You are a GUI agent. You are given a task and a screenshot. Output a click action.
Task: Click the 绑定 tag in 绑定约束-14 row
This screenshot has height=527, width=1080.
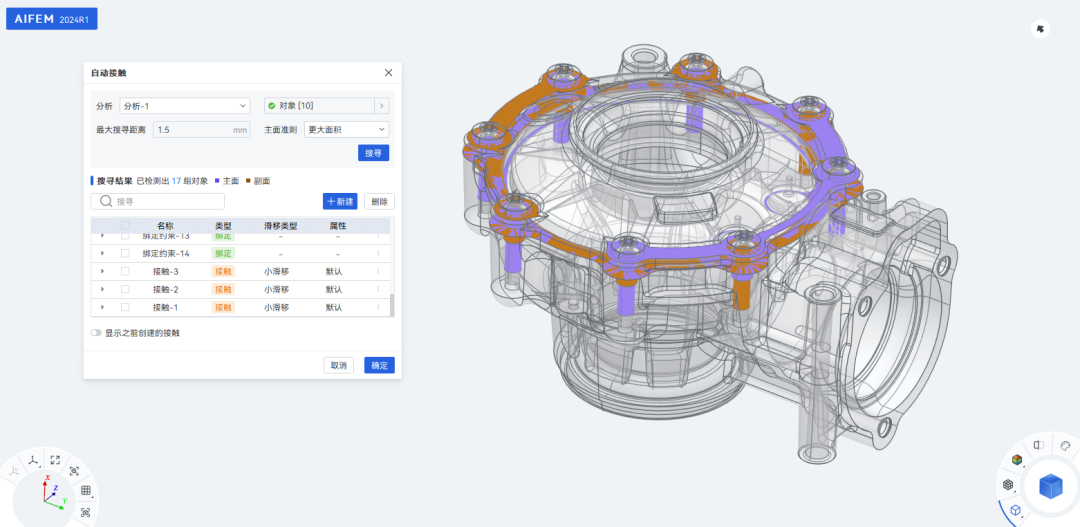click(x=223, y=254)
